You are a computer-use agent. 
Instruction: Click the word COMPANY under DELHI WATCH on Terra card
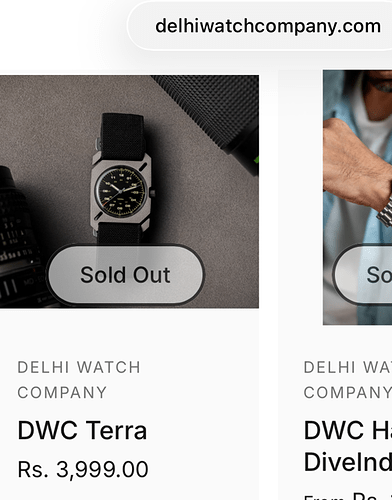point(62,392)
